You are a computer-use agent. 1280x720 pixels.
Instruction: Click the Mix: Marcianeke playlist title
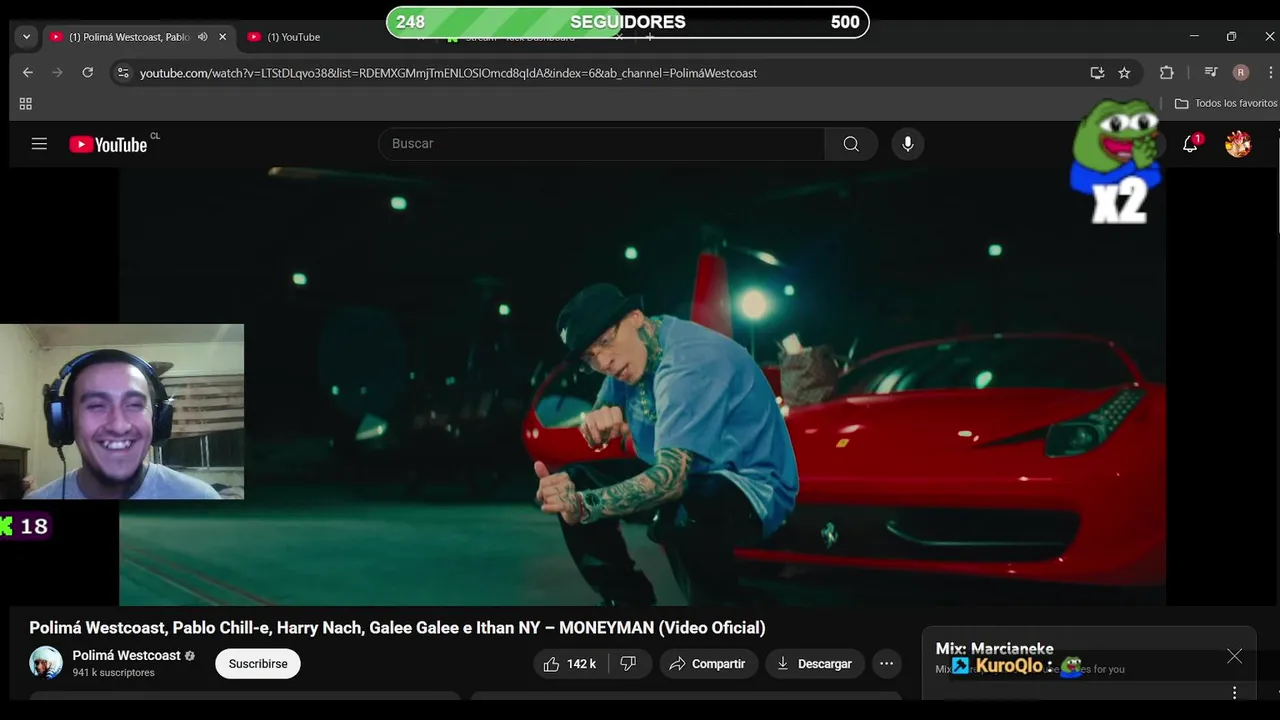(x=995, y=649)
